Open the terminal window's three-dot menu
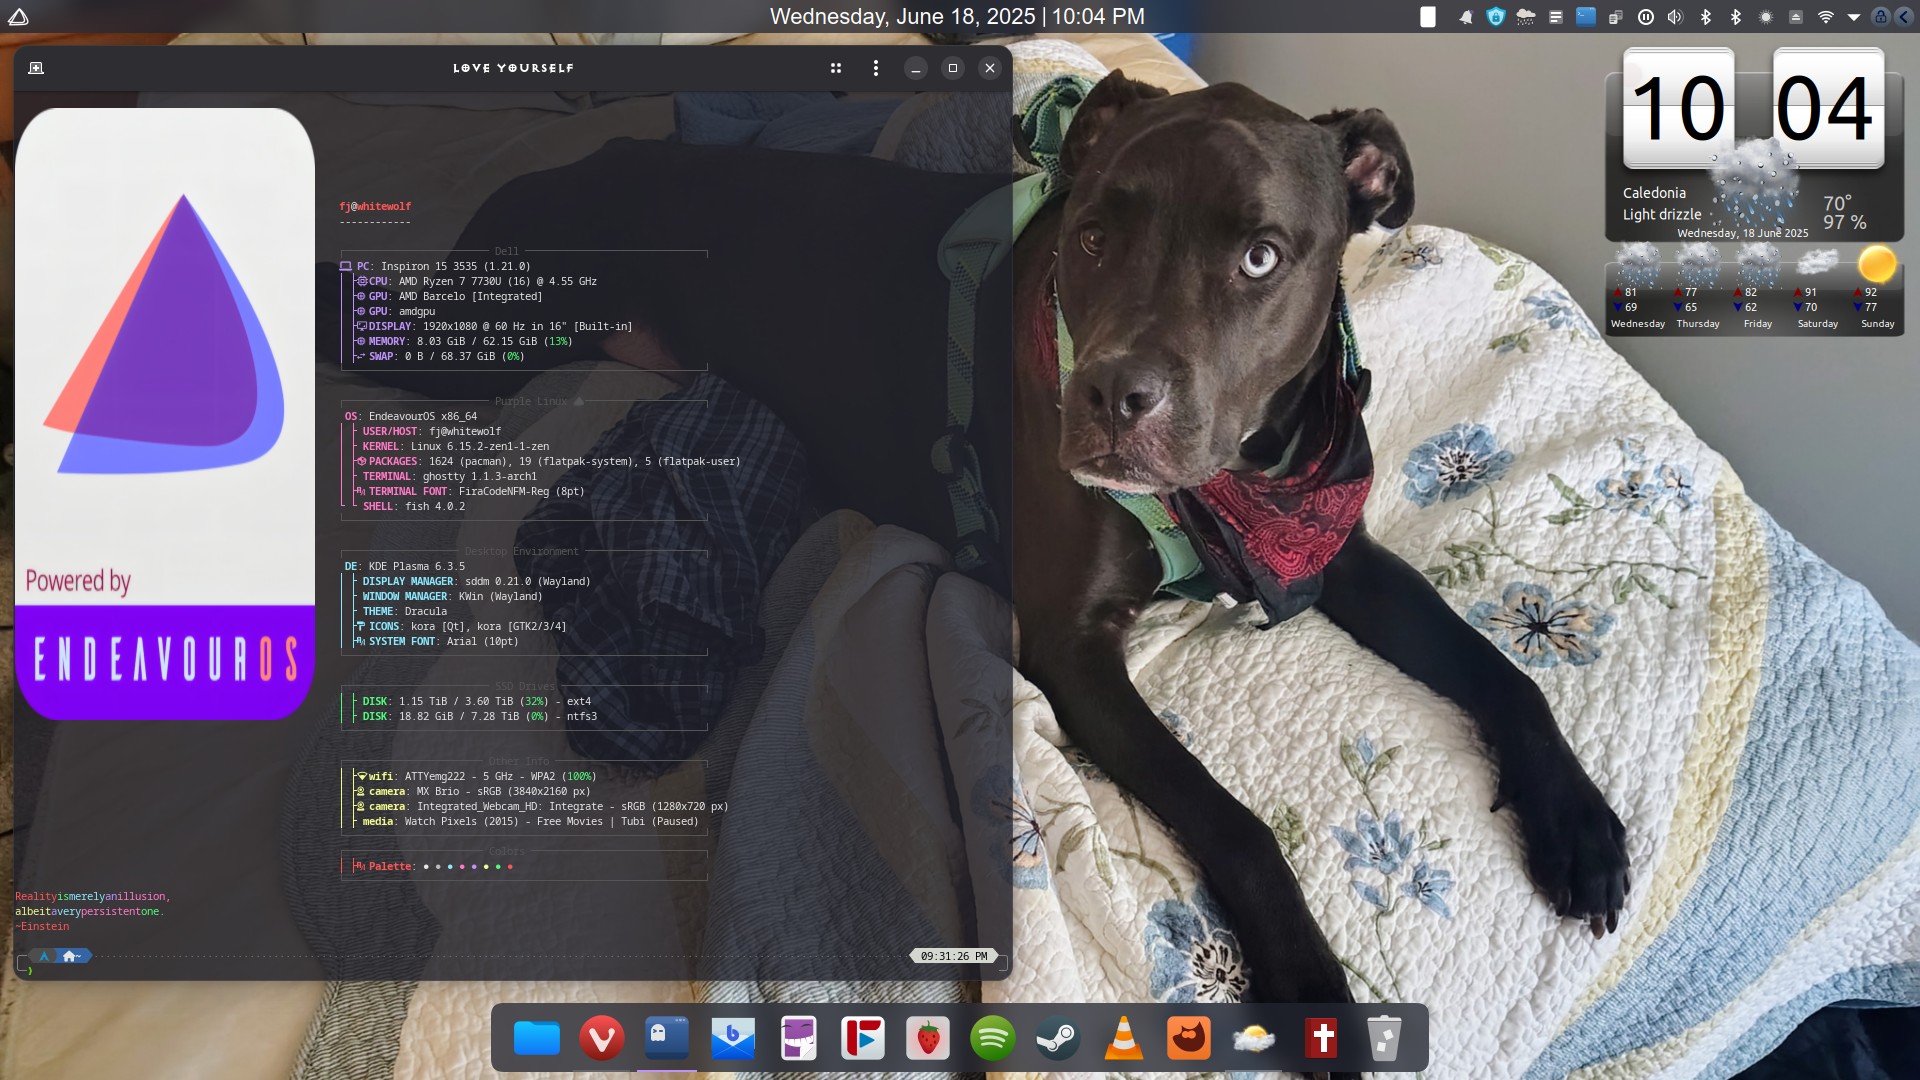1920x1080 pixels. [875, 68]
